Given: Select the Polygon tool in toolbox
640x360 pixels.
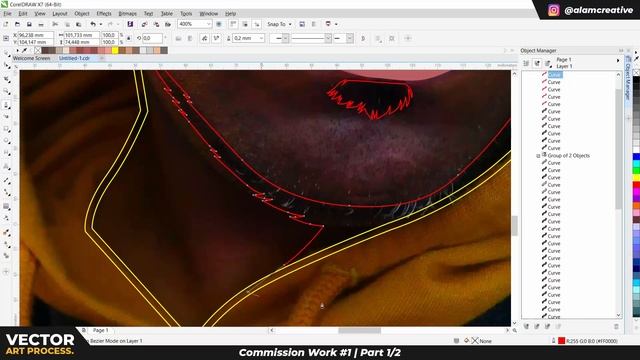Looking at the screenshot, I should coord(7,153).
